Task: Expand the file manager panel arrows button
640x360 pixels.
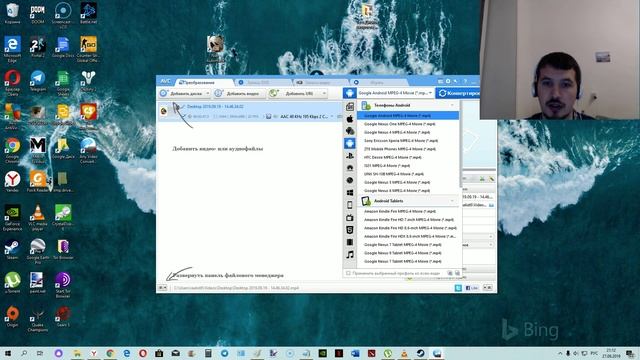Action: (162, 288)
